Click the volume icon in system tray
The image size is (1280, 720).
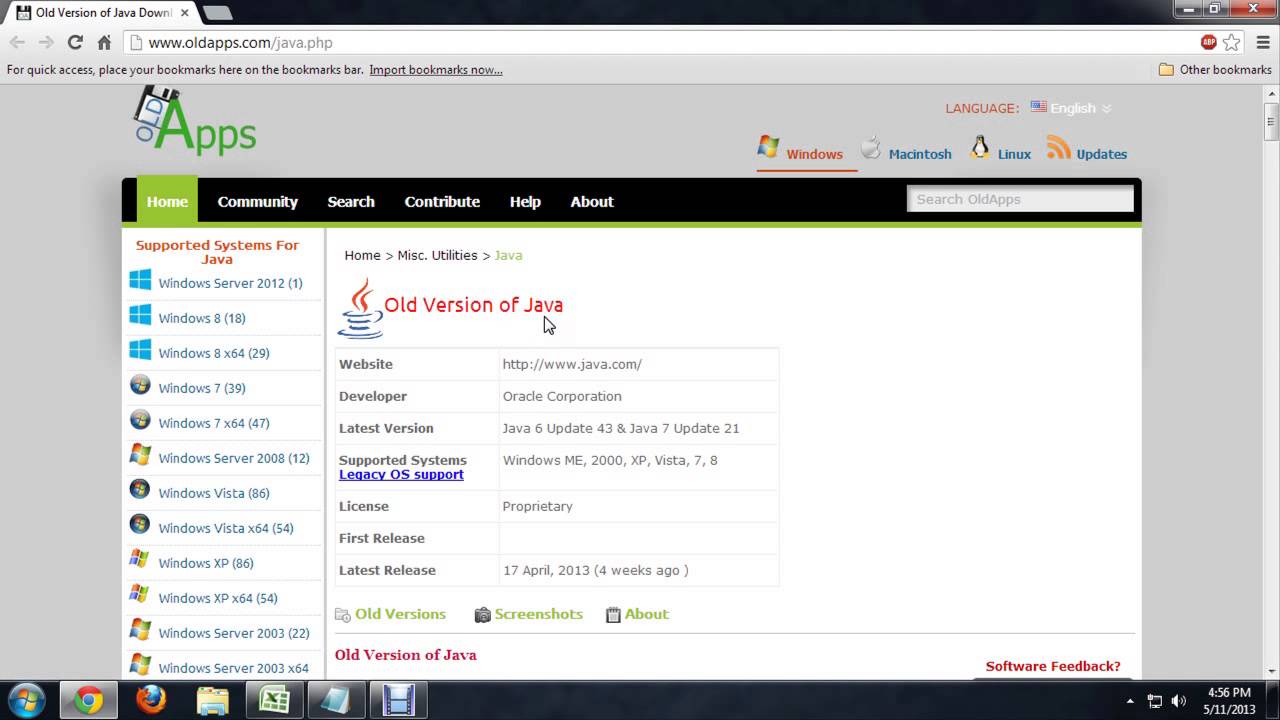[1179, 701]
